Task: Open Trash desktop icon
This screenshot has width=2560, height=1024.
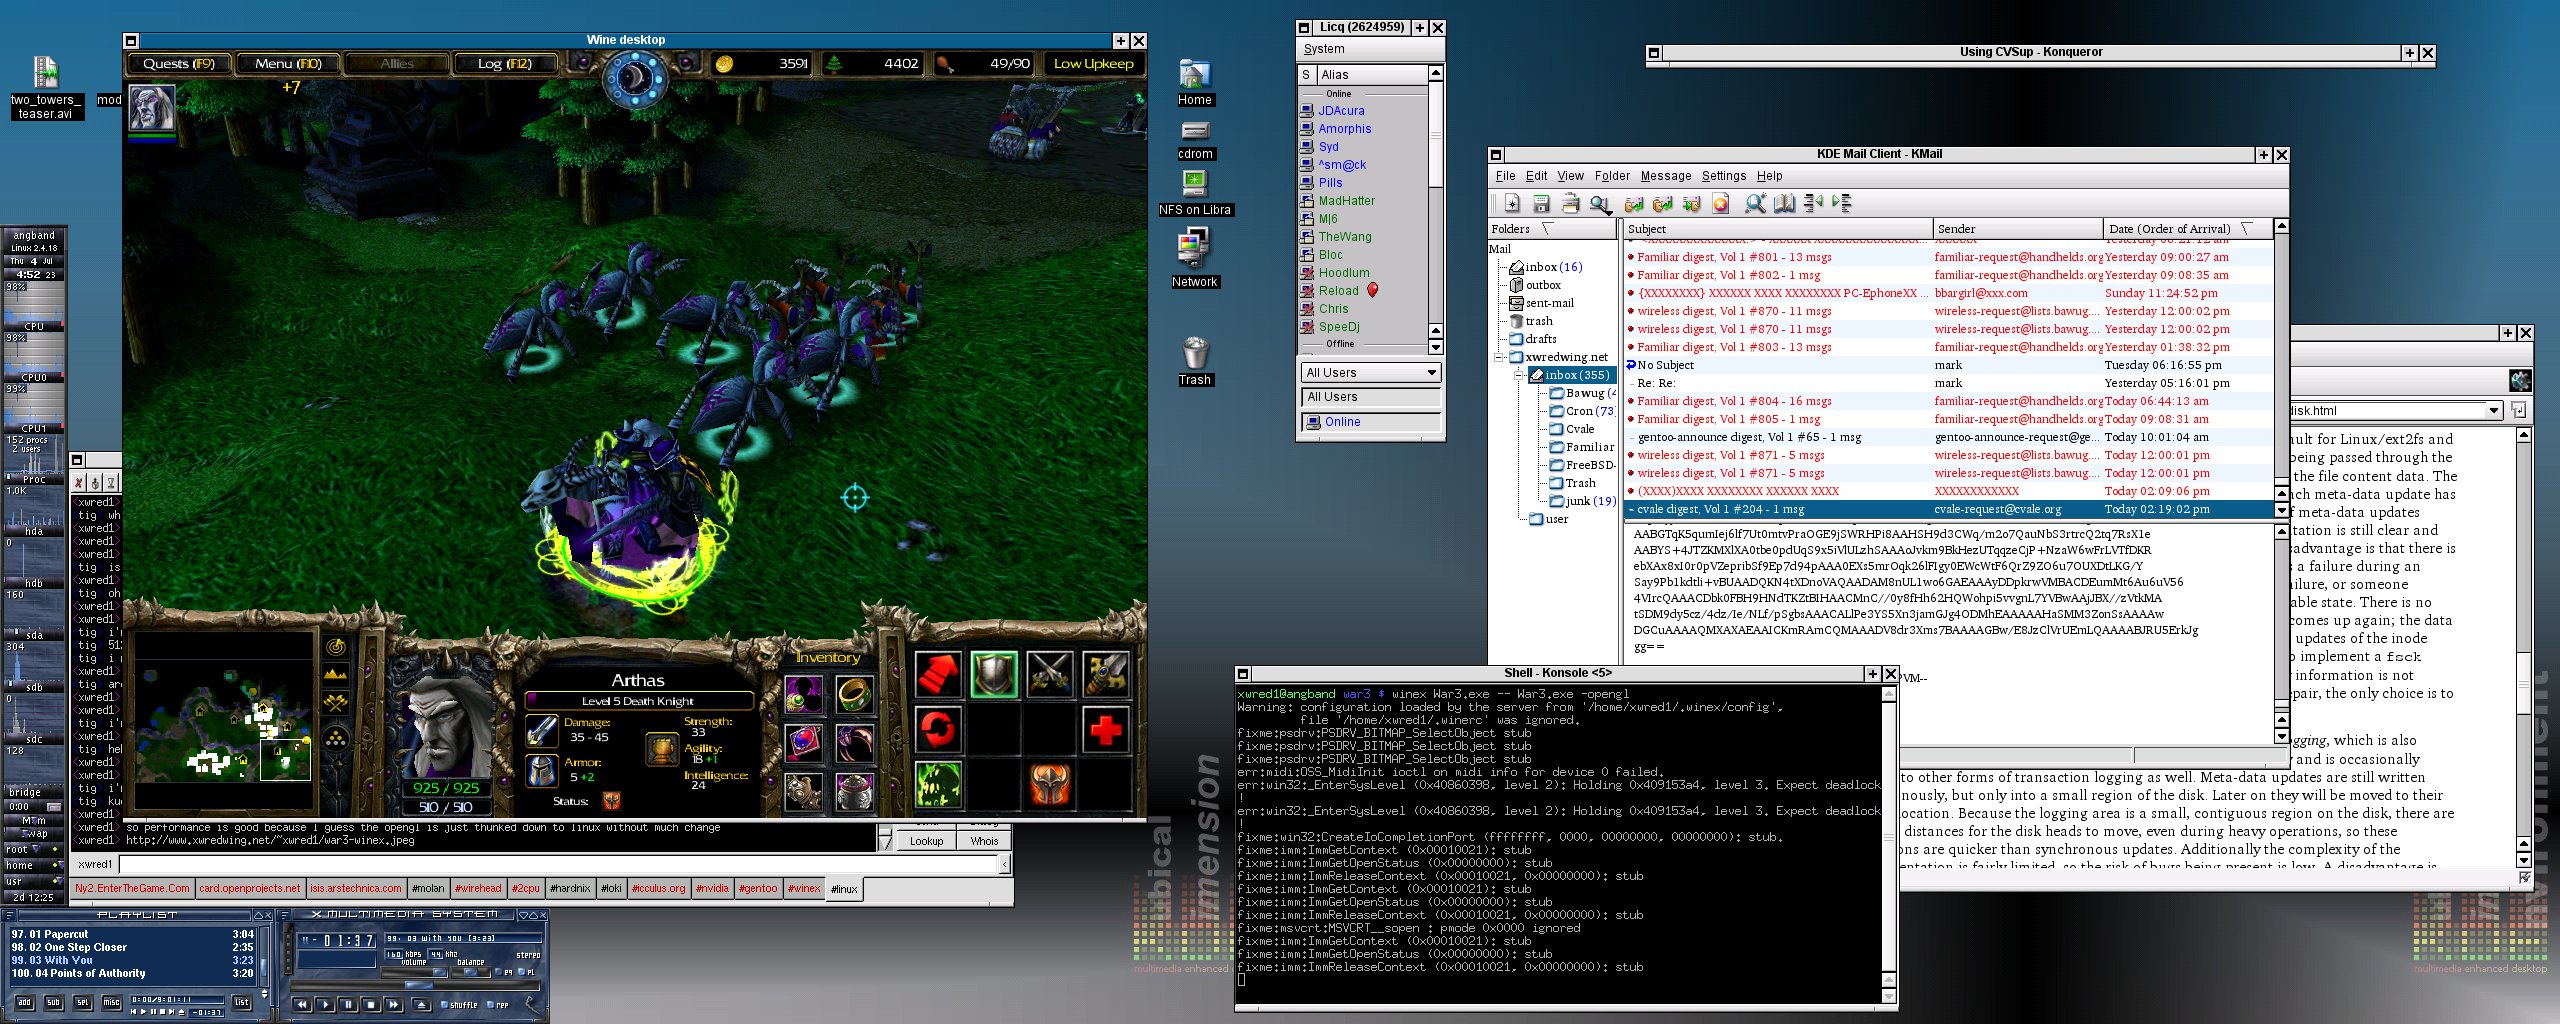Action: (x=1195, y=361)
